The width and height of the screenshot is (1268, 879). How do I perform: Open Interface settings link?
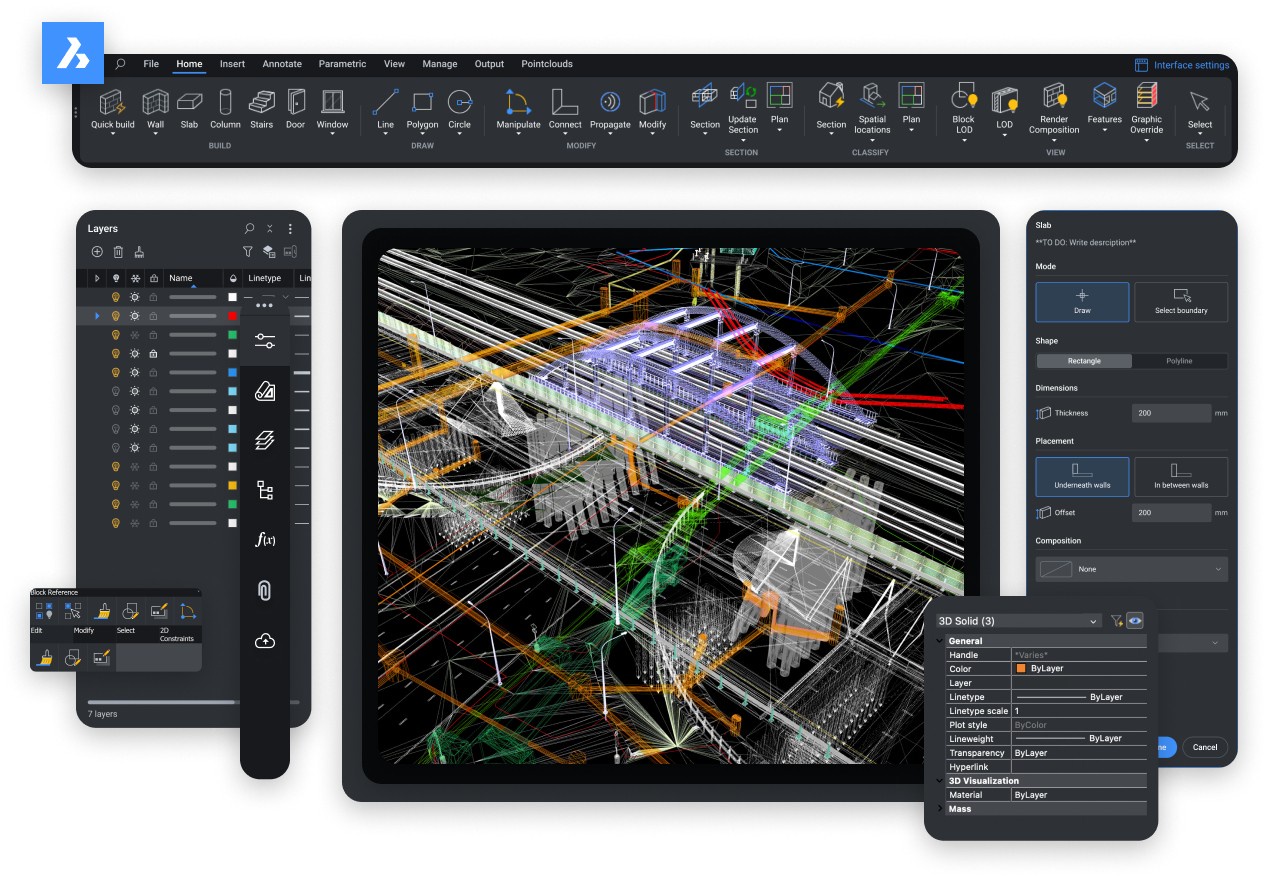[1182, 65]
